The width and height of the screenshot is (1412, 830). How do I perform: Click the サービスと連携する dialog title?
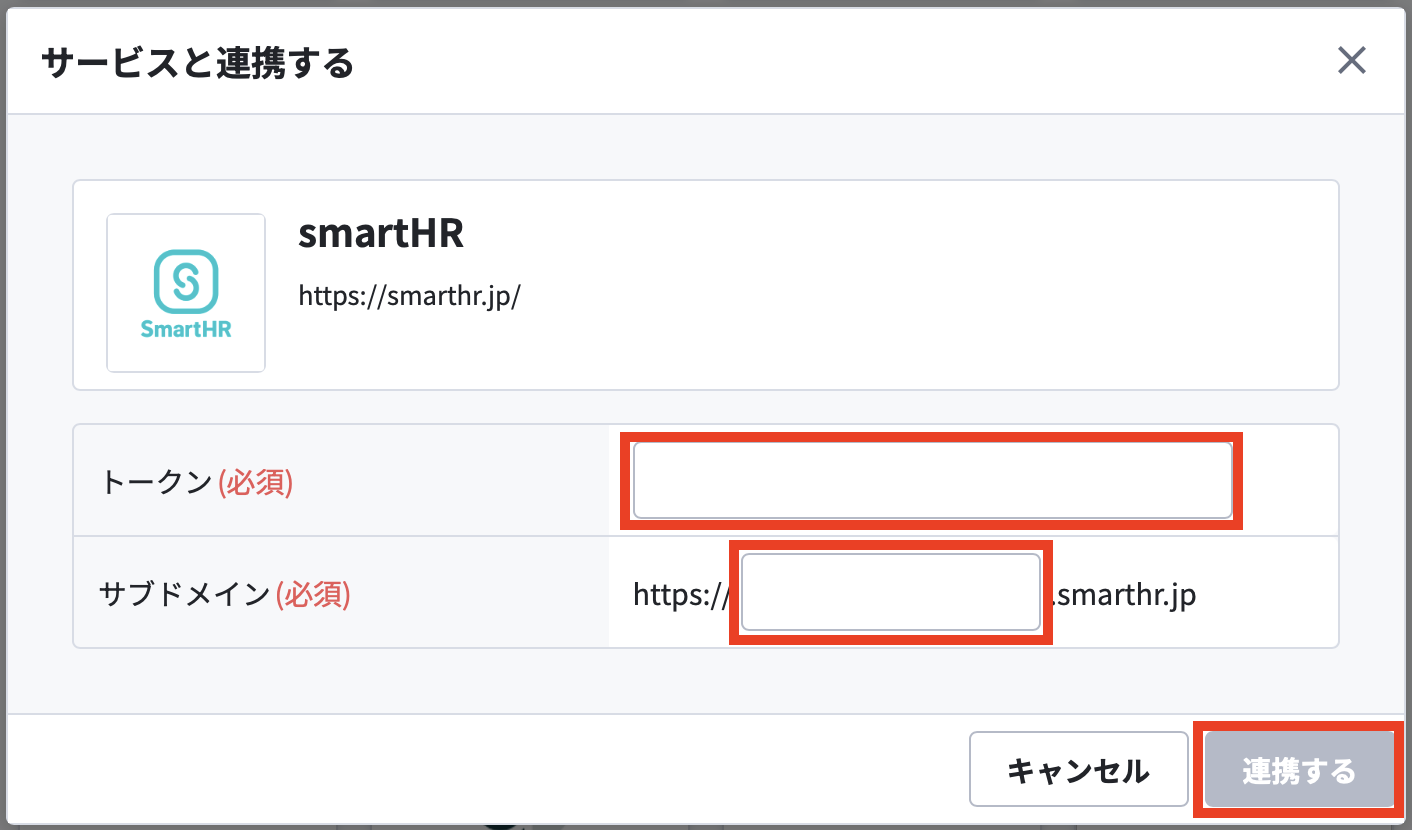click(197, 64)
